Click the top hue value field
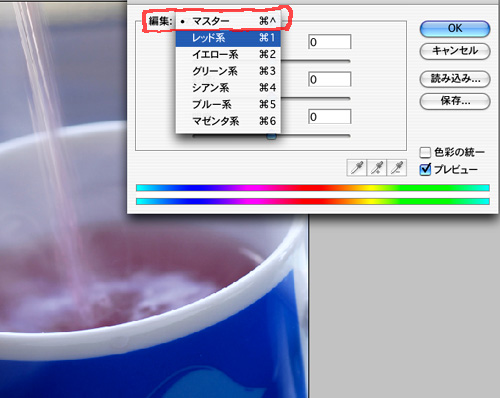The width and height of the screenshot is (500, 398). tap(330, 42)
